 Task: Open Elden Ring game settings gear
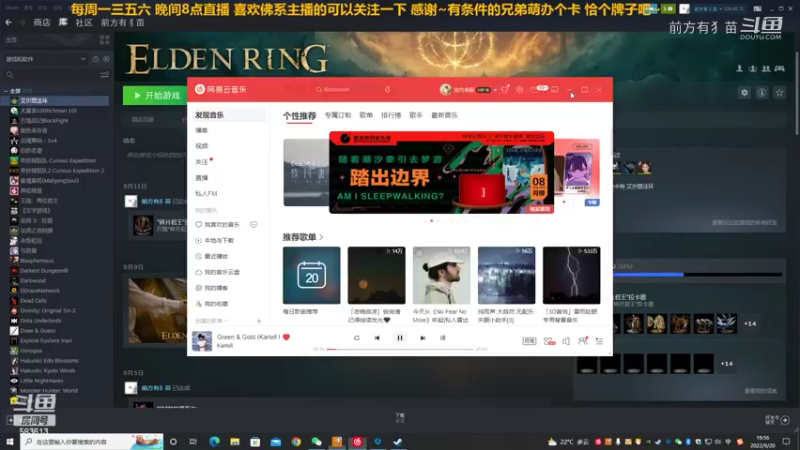tap(744, 93)
